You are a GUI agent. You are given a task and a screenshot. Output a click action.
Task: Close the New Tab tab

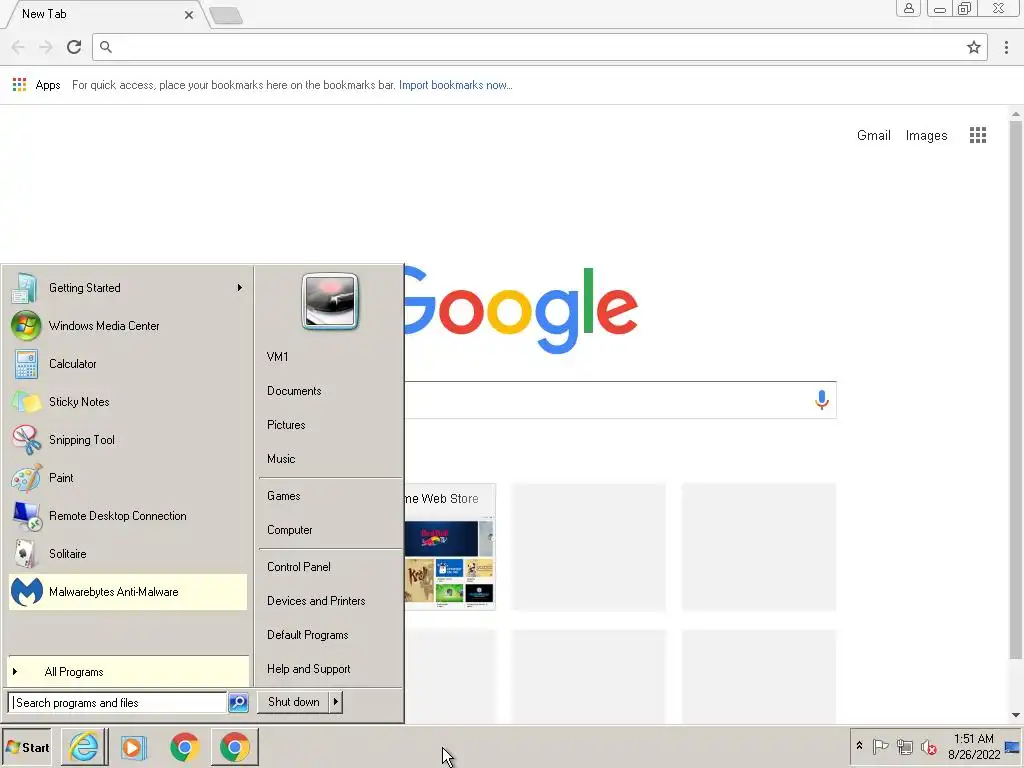pyautogui.click(x=189, y=14)
